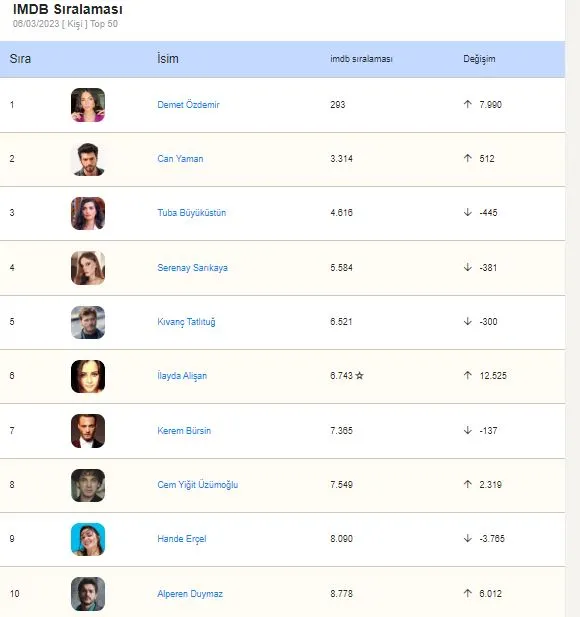Open Can Yaman's profile link
Viewport: 580px width, 617px height.
point(180,159)
